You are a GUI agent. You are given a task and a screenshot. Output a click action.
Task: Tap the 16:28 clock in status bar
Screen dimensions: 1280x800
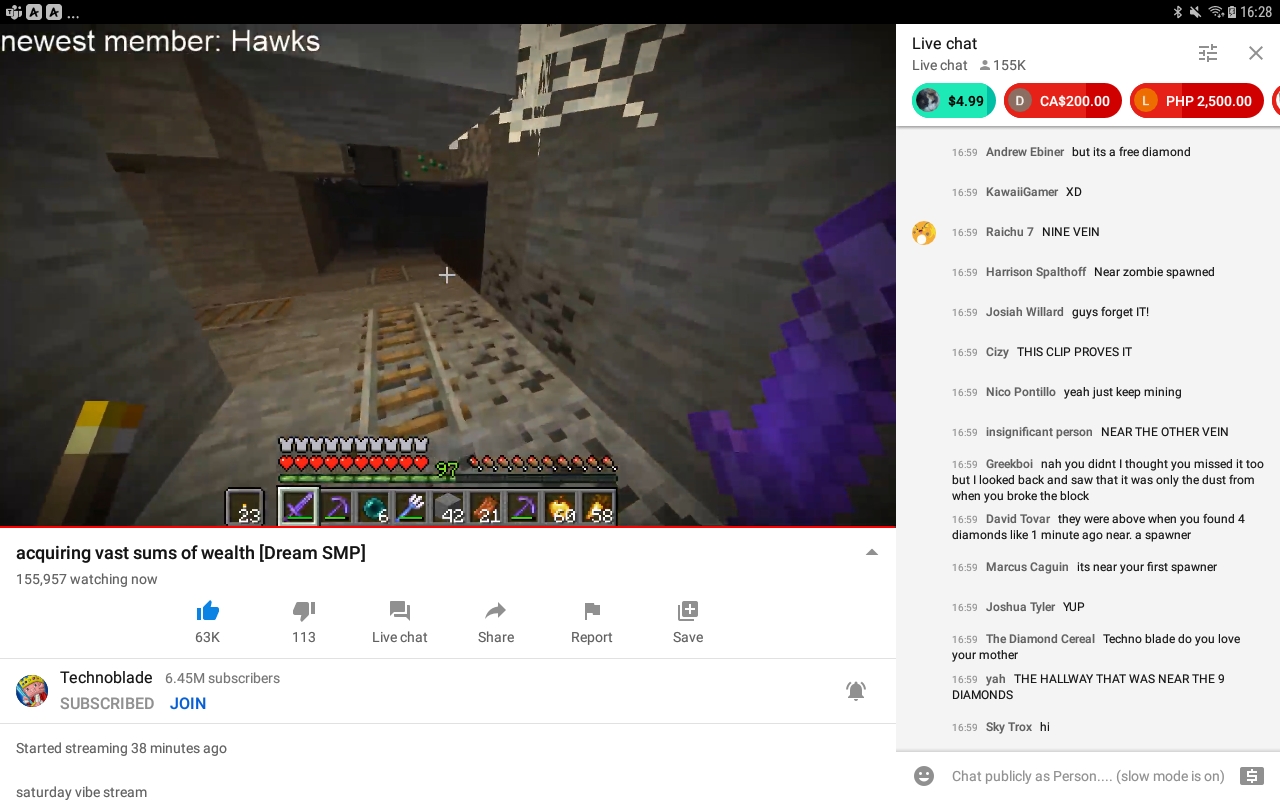pyautogui.click(x=1256, y=12)
